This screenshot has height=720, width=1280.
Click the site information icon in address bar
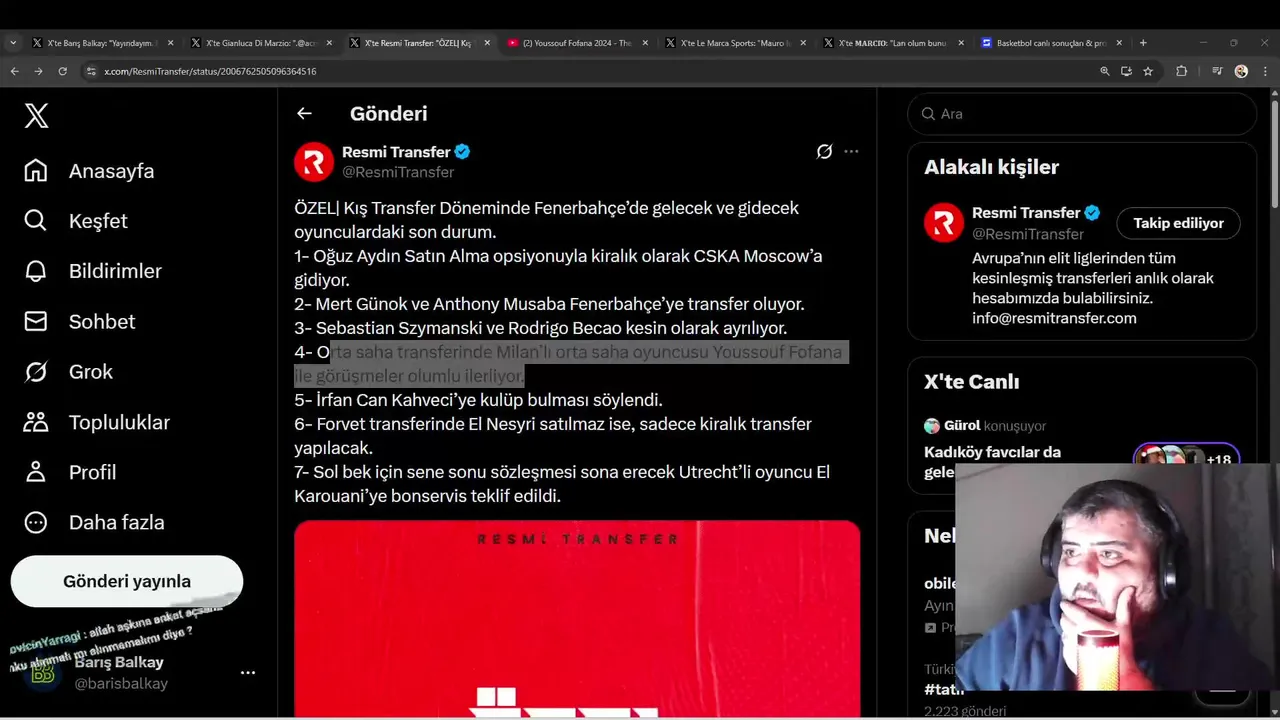point(91,71)
